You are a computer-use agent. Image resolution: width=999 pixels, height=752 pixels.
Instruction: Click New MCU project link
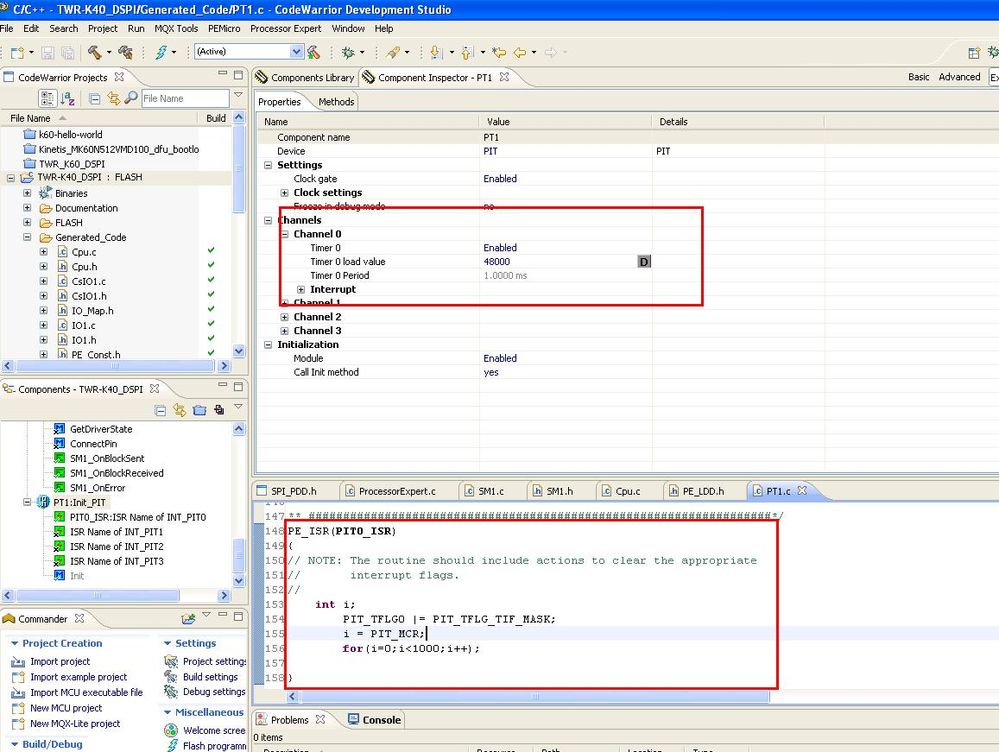point(66,708)
